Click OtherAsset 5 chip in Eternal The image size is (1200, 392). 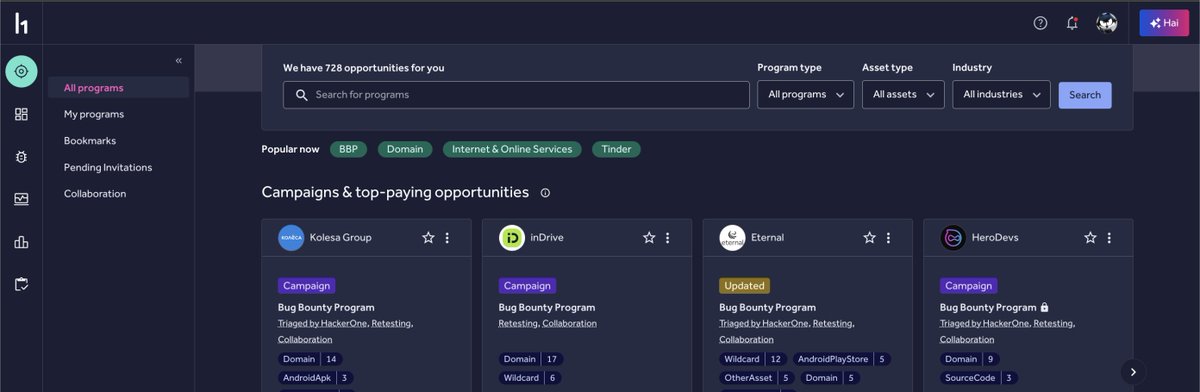756,378
